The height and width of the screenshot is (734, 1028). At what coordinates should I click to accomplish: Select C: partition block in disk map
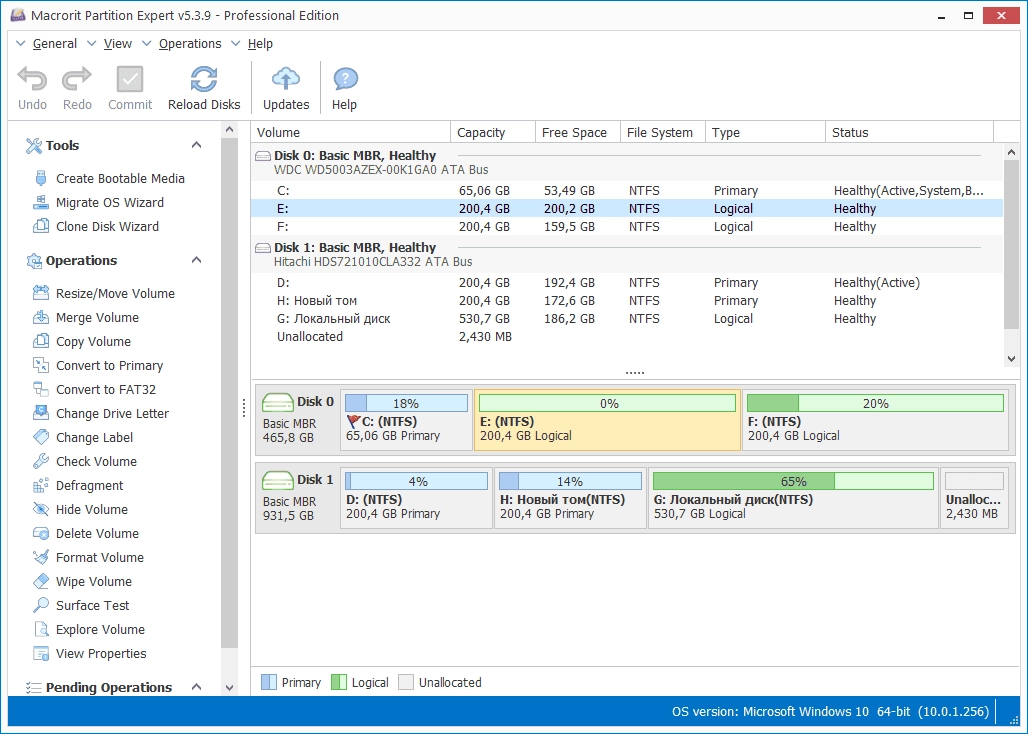406,420
